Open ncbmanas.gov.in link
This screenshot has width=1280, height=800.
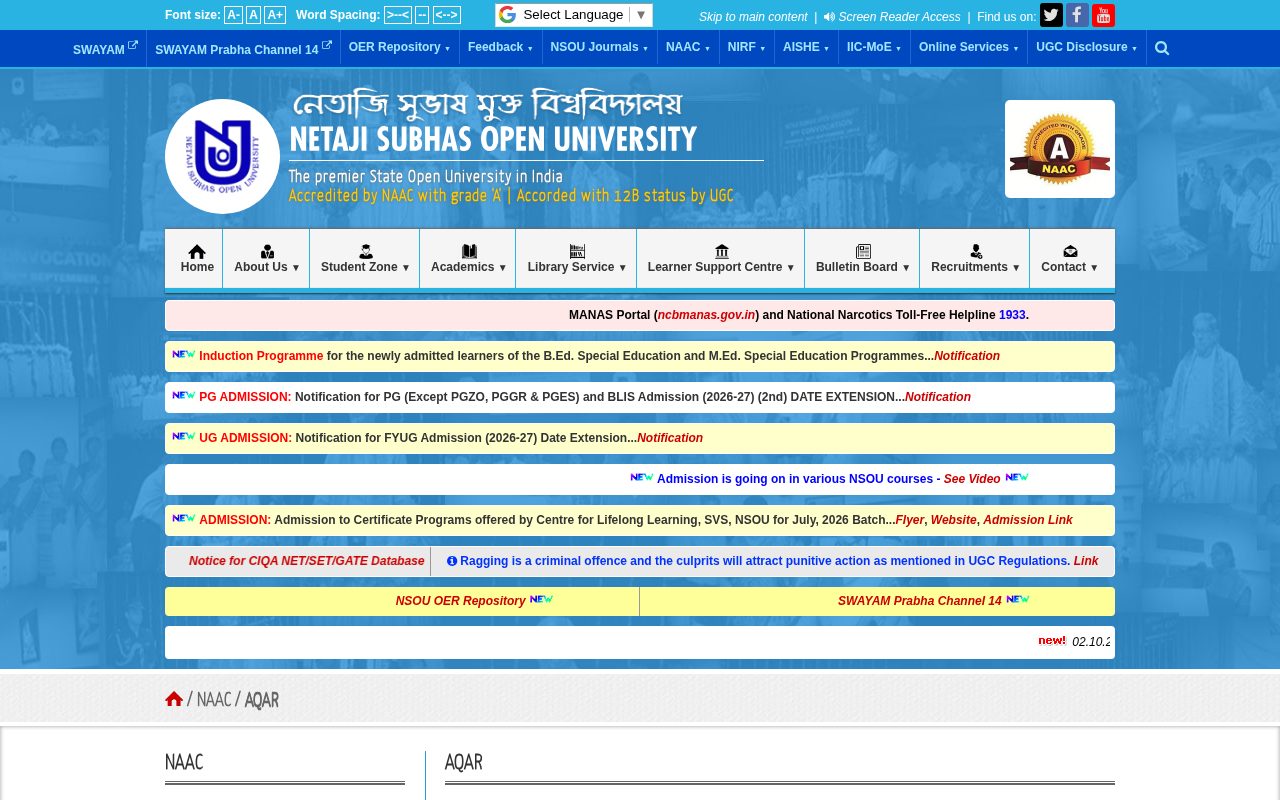707,315
